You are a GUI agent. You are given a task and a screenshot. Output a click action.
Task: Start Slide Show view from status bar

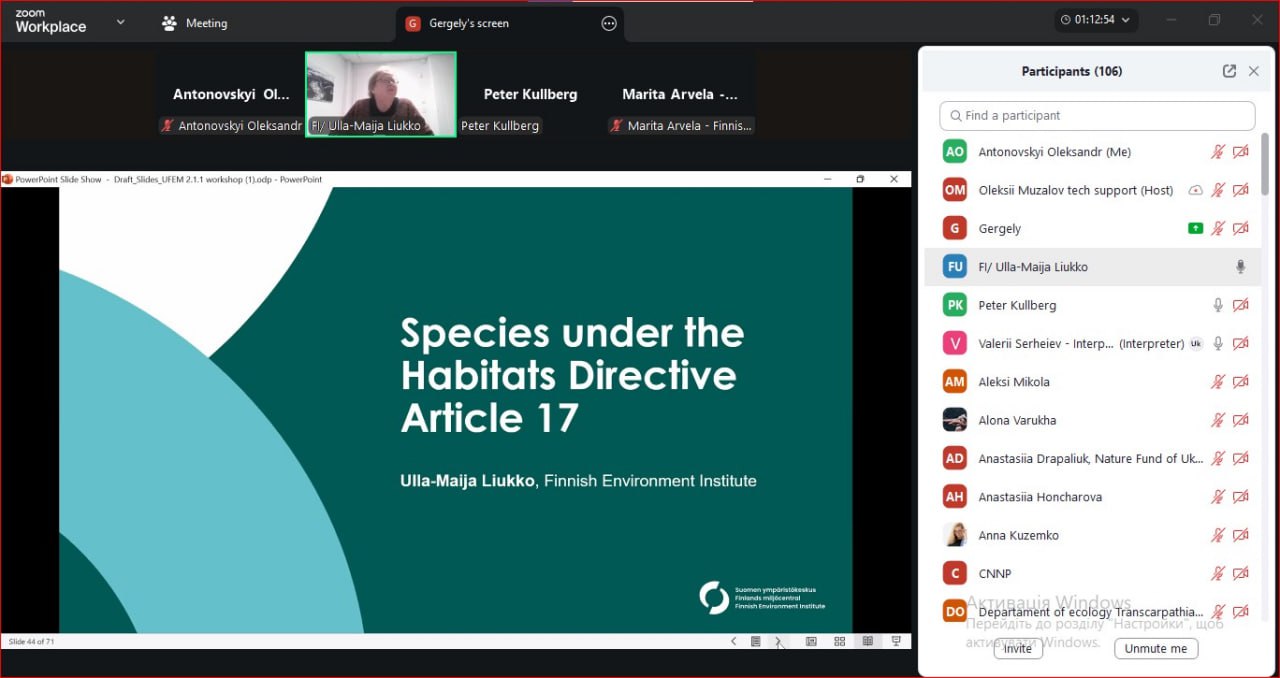tap(896, 641)
